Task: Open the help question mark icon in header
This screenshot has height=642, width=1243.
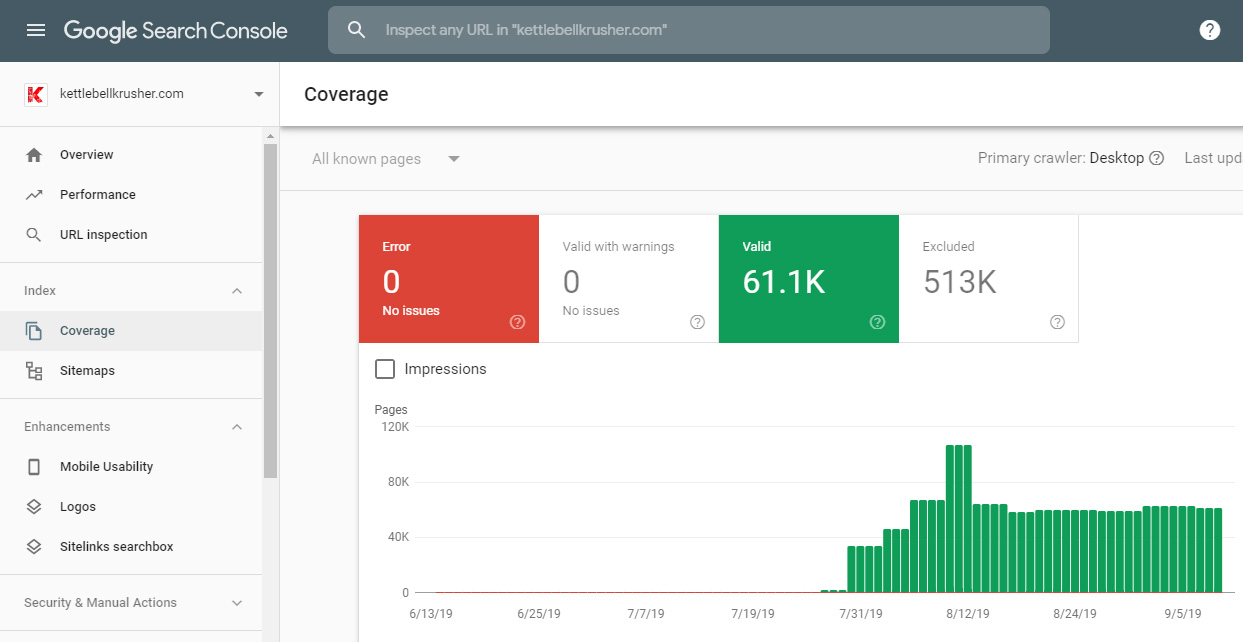Action: [1210, 30]
